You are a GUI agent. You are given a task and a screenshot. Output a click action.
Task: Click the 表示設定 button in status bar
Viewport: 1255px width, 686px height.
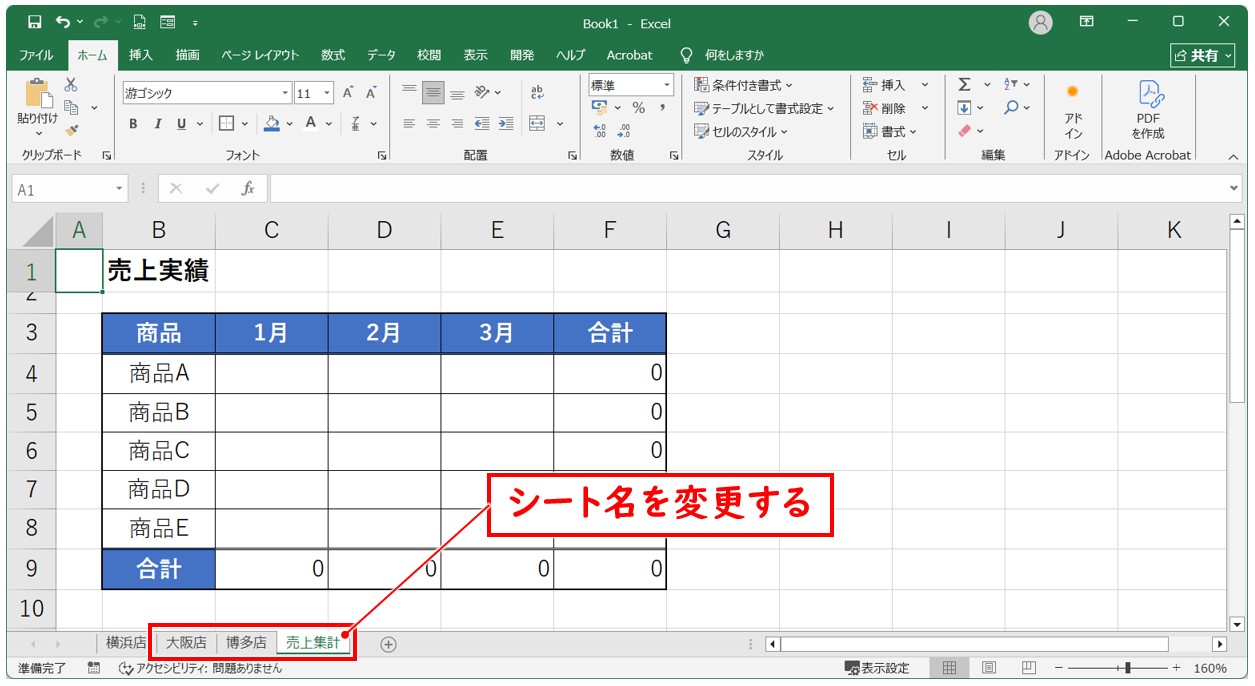click(877, 668)
